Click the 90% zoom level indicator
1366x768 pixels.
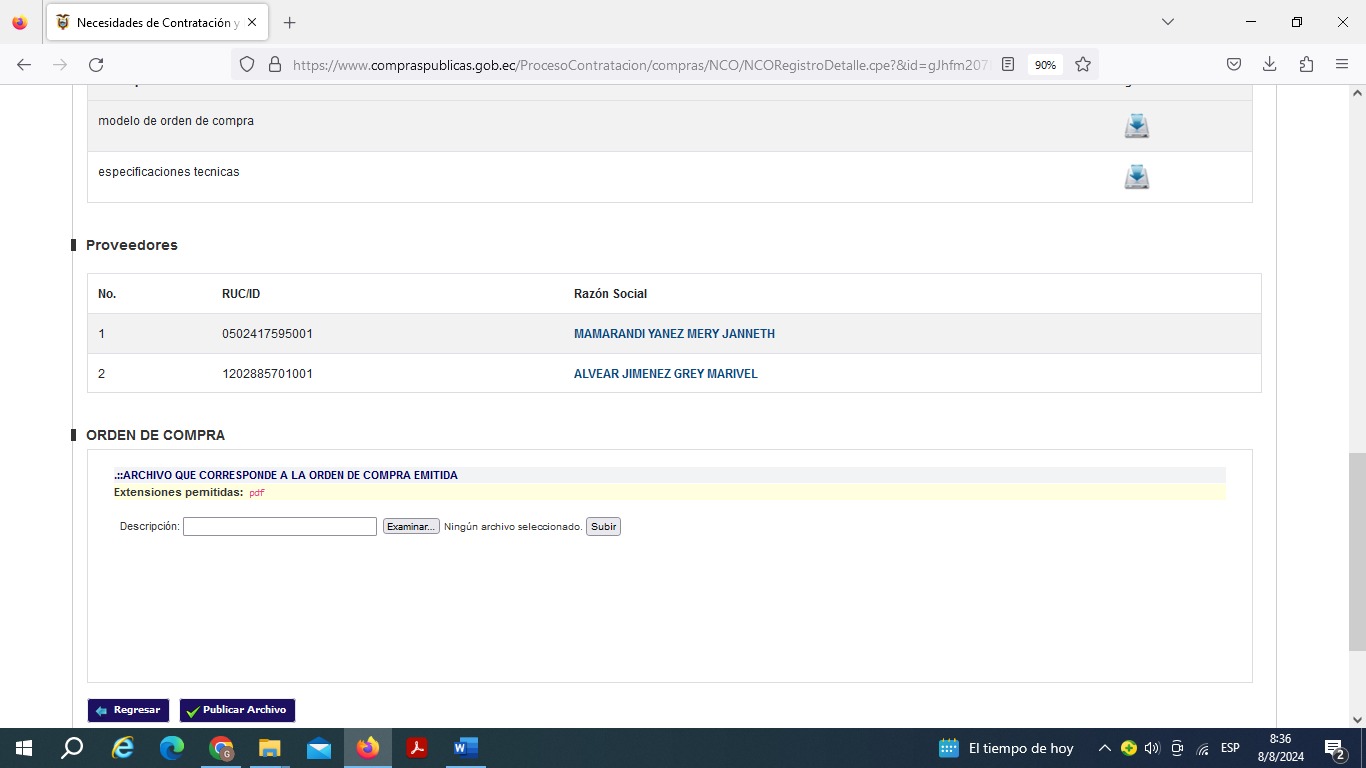[1045, 64]
